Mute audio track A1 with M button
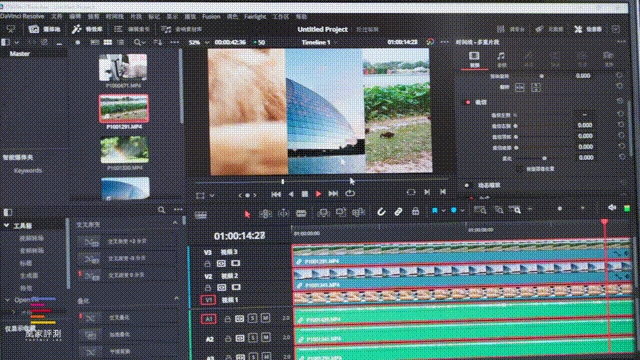Screen dimensions: 640x360 click(x=265, y=318)
